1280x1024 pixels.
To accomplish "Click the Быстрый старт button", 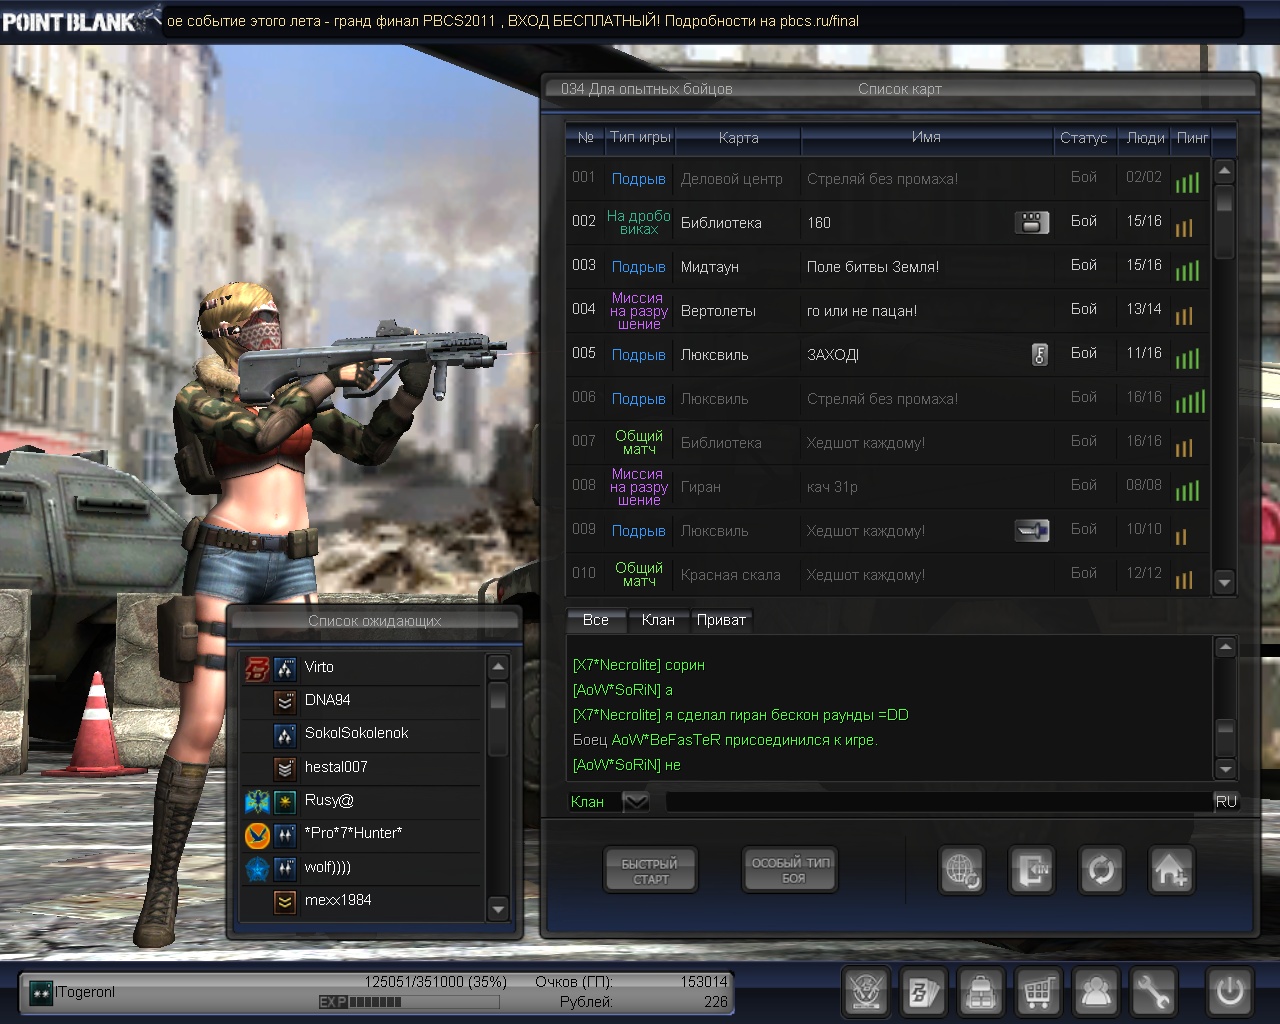I will pyautogui.click(x=650, y=870).
